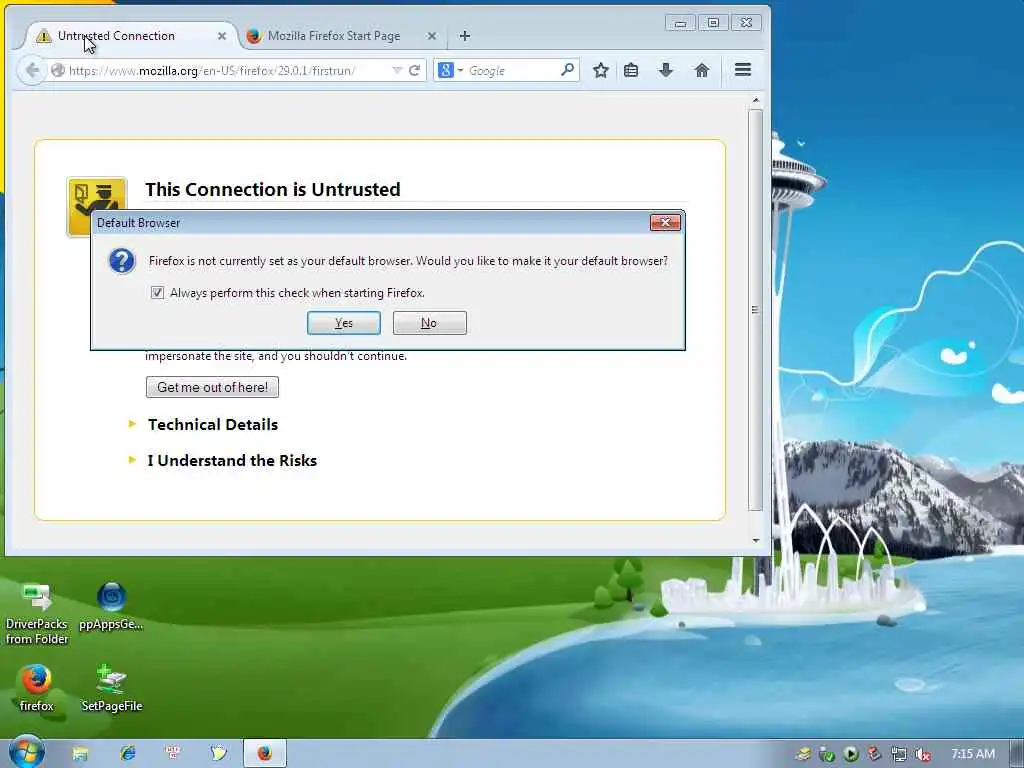Click the Firefox back arrow button
This screenshot has width=1024, height=768.
coord(31,70)
